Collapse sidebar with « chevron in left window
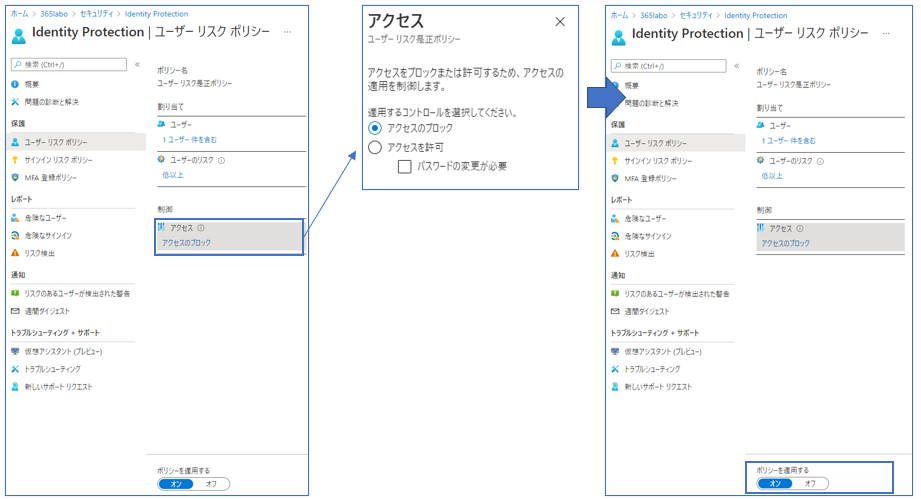The height and width of the screenshot is (499, 921). [137, 65]
